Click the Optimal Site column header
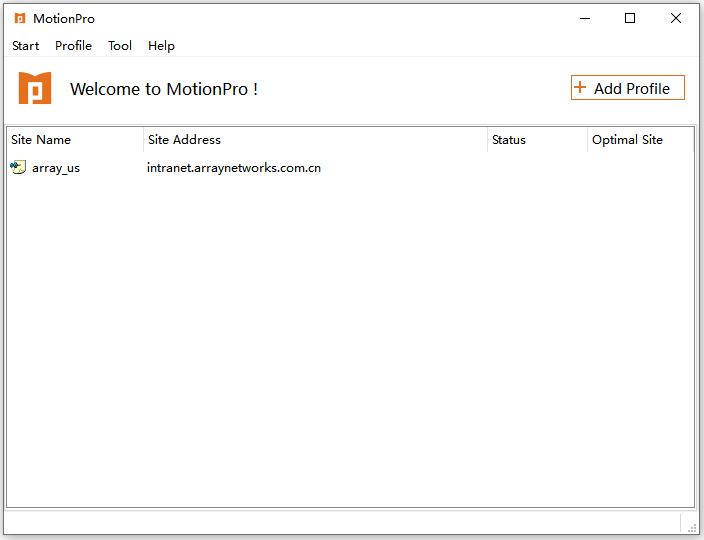The width and height of the screenshot is (704, 540). pos(640,140)
